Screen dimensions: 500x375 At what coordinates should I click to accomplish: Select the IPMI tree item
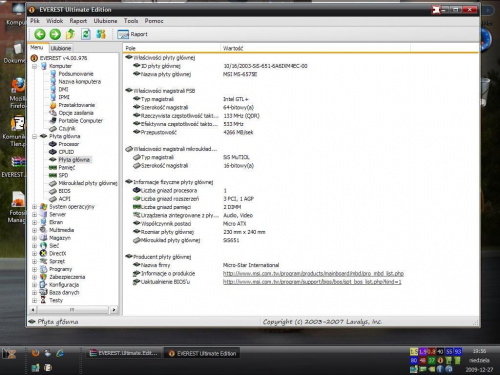tap(64, 97)
